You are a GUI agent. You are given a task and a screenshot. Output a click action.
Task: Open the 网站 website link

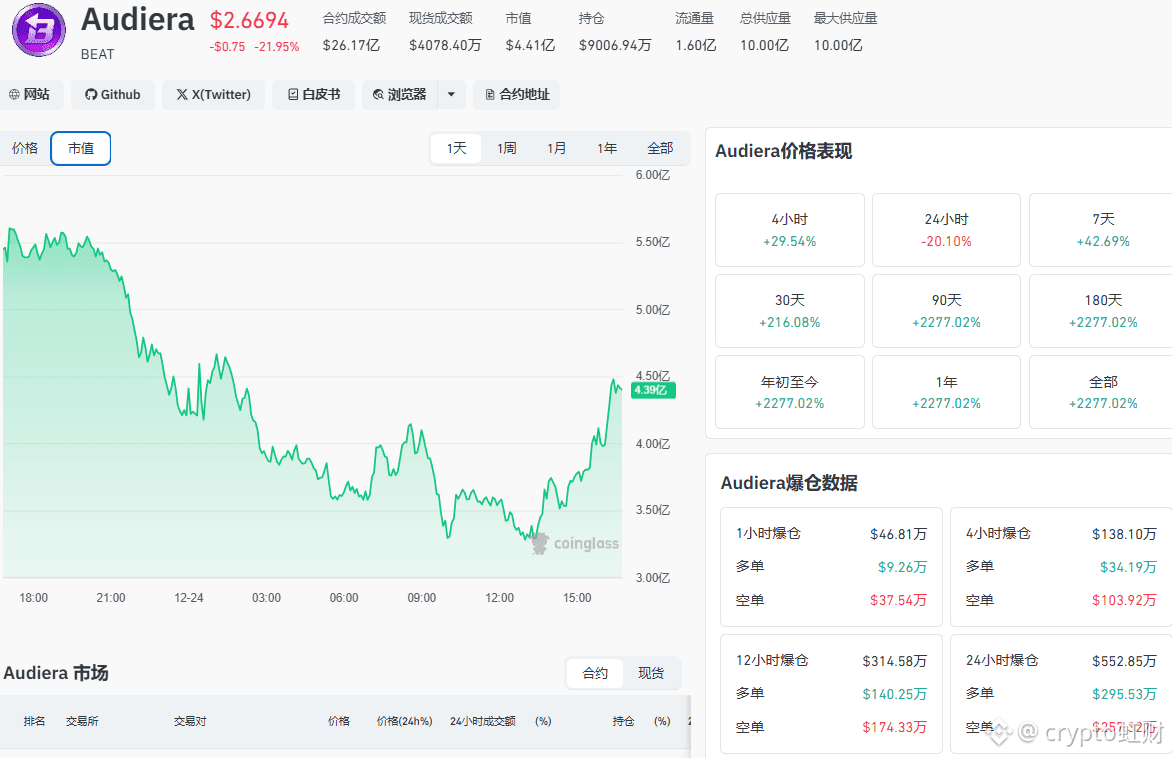click(29, 95)
